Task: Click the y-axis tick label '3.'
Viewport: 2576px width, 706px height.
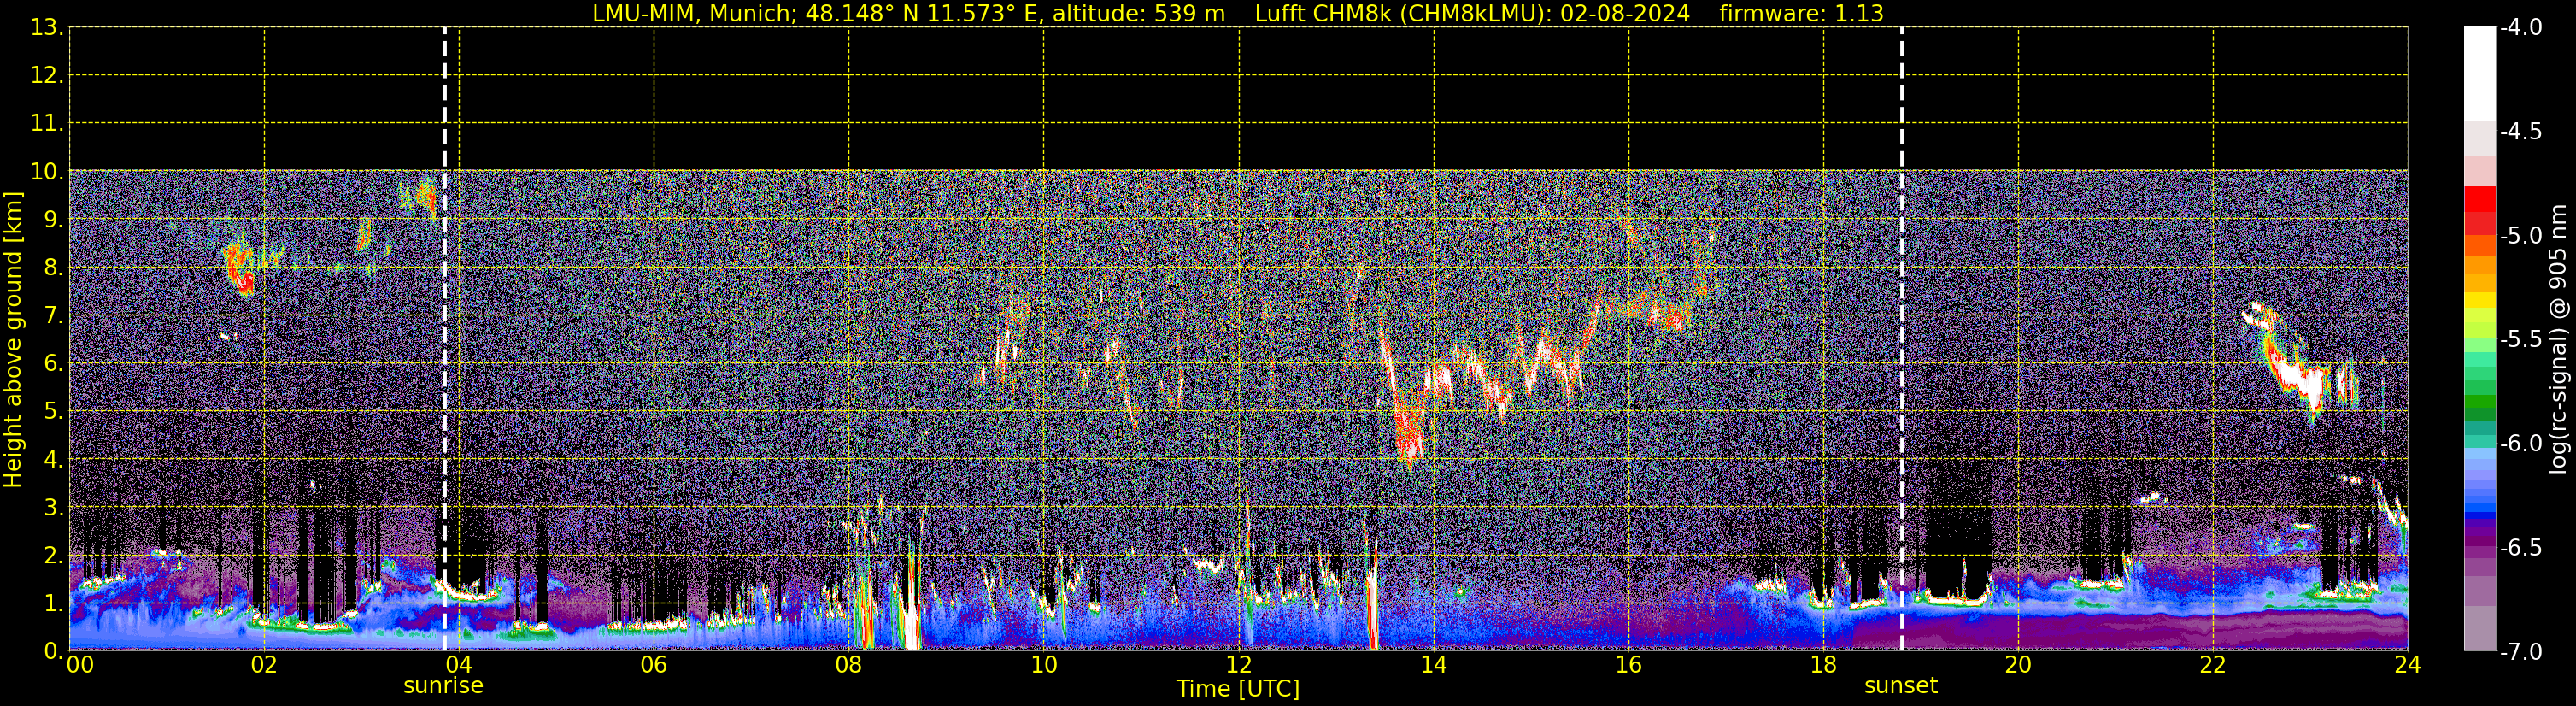Action: (x=54, y=508)
